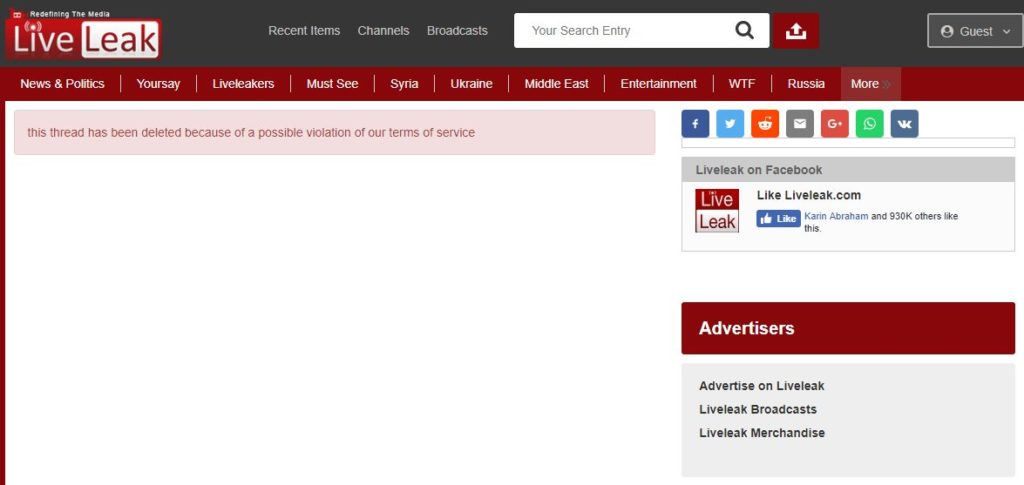Expand the More categories menu
Screen dimensions: 1024x485
(x=870, y=84)
